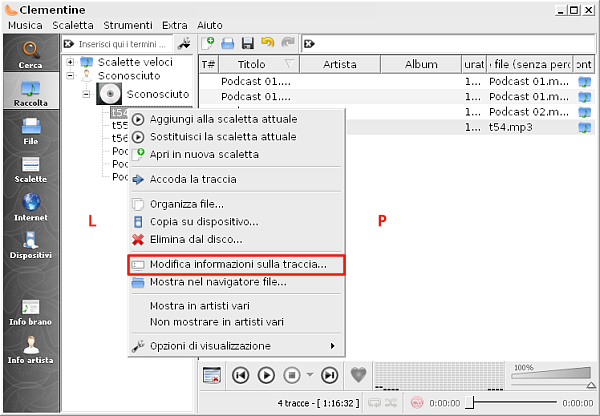Open the Internet sidebar section
This screenshot has height=416, width=600.
point(30,205)
